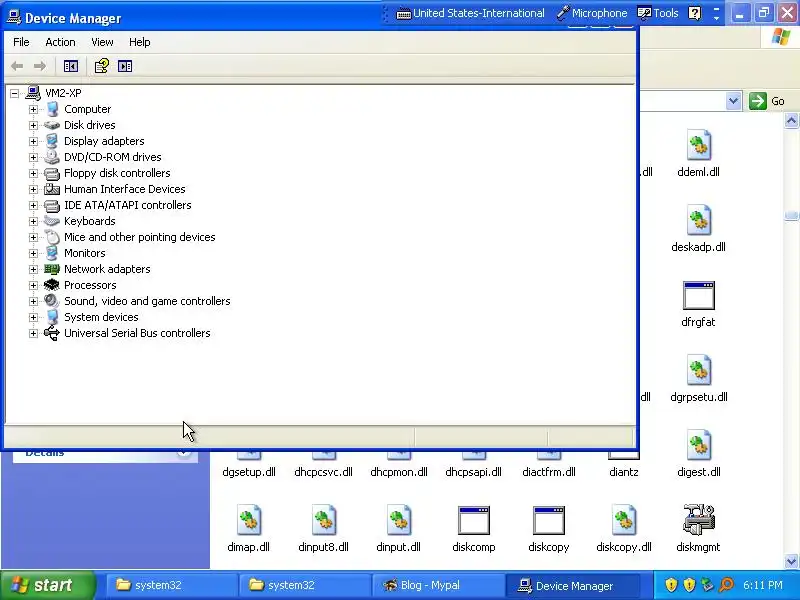Click the clock showing 6:11 PM
Viewport: 800px width, 600px height.
click(x=763, y=585)
